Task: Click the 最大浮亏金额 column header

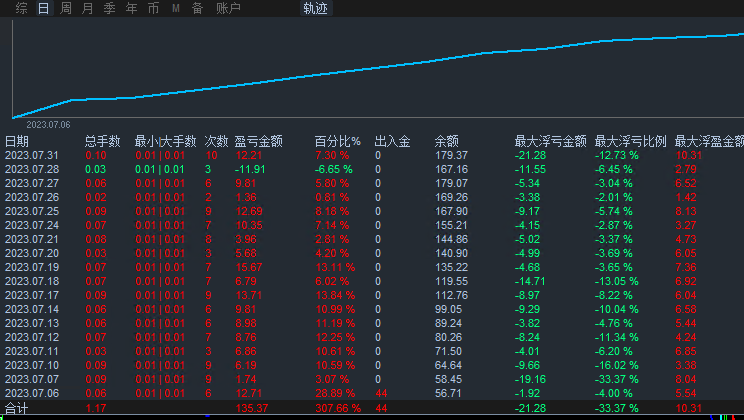Action: point(550,141)
